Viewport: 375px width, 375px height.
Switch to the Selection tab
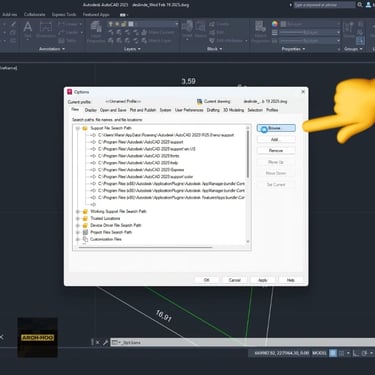[x=255, y=110]
